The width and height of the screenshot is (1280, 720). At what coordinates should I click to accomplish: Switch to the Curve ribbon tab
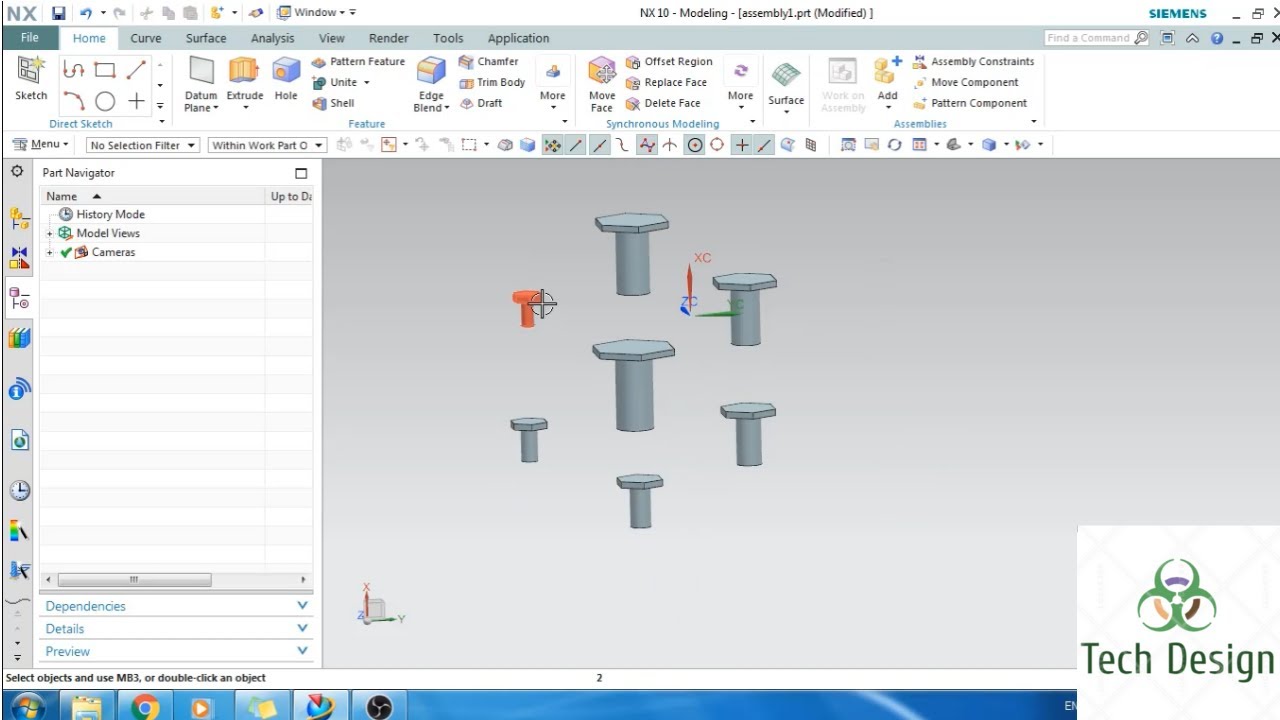145,38
